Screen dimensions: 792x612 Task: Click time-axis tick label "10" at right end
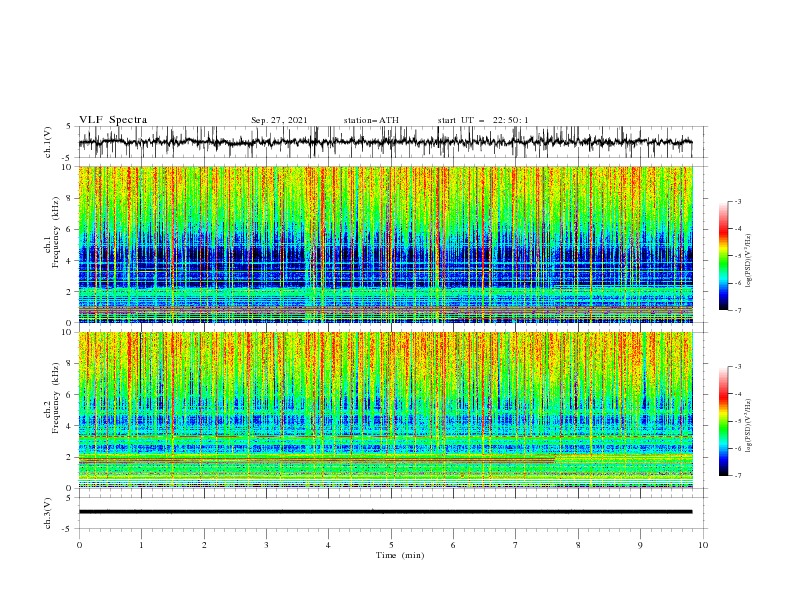[x=703, y=545]
